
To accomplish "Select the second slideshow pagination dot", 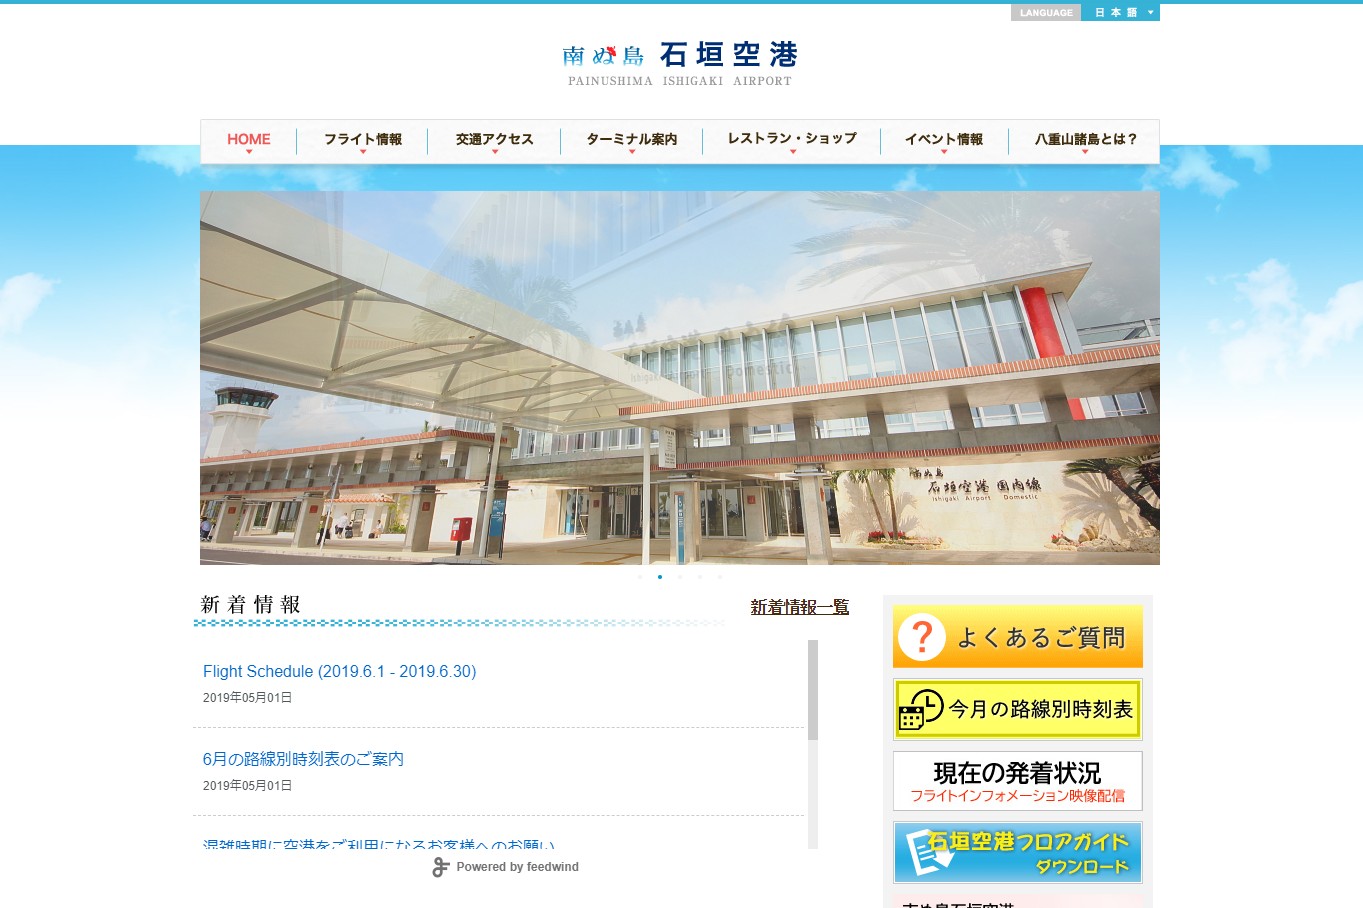I will 660,577.
